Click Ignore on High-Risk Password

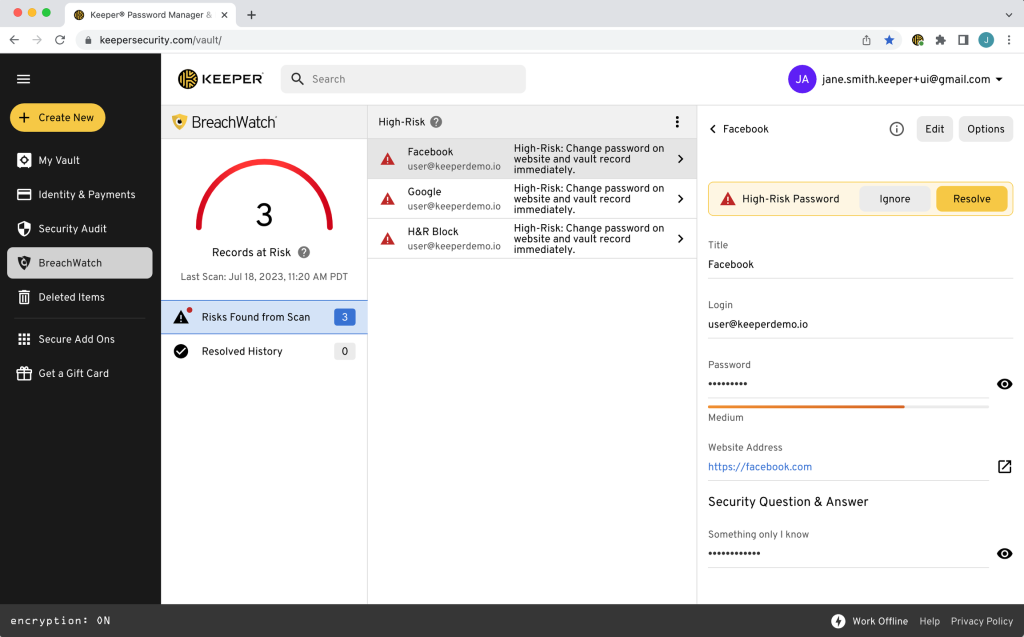tap(894, 199)
